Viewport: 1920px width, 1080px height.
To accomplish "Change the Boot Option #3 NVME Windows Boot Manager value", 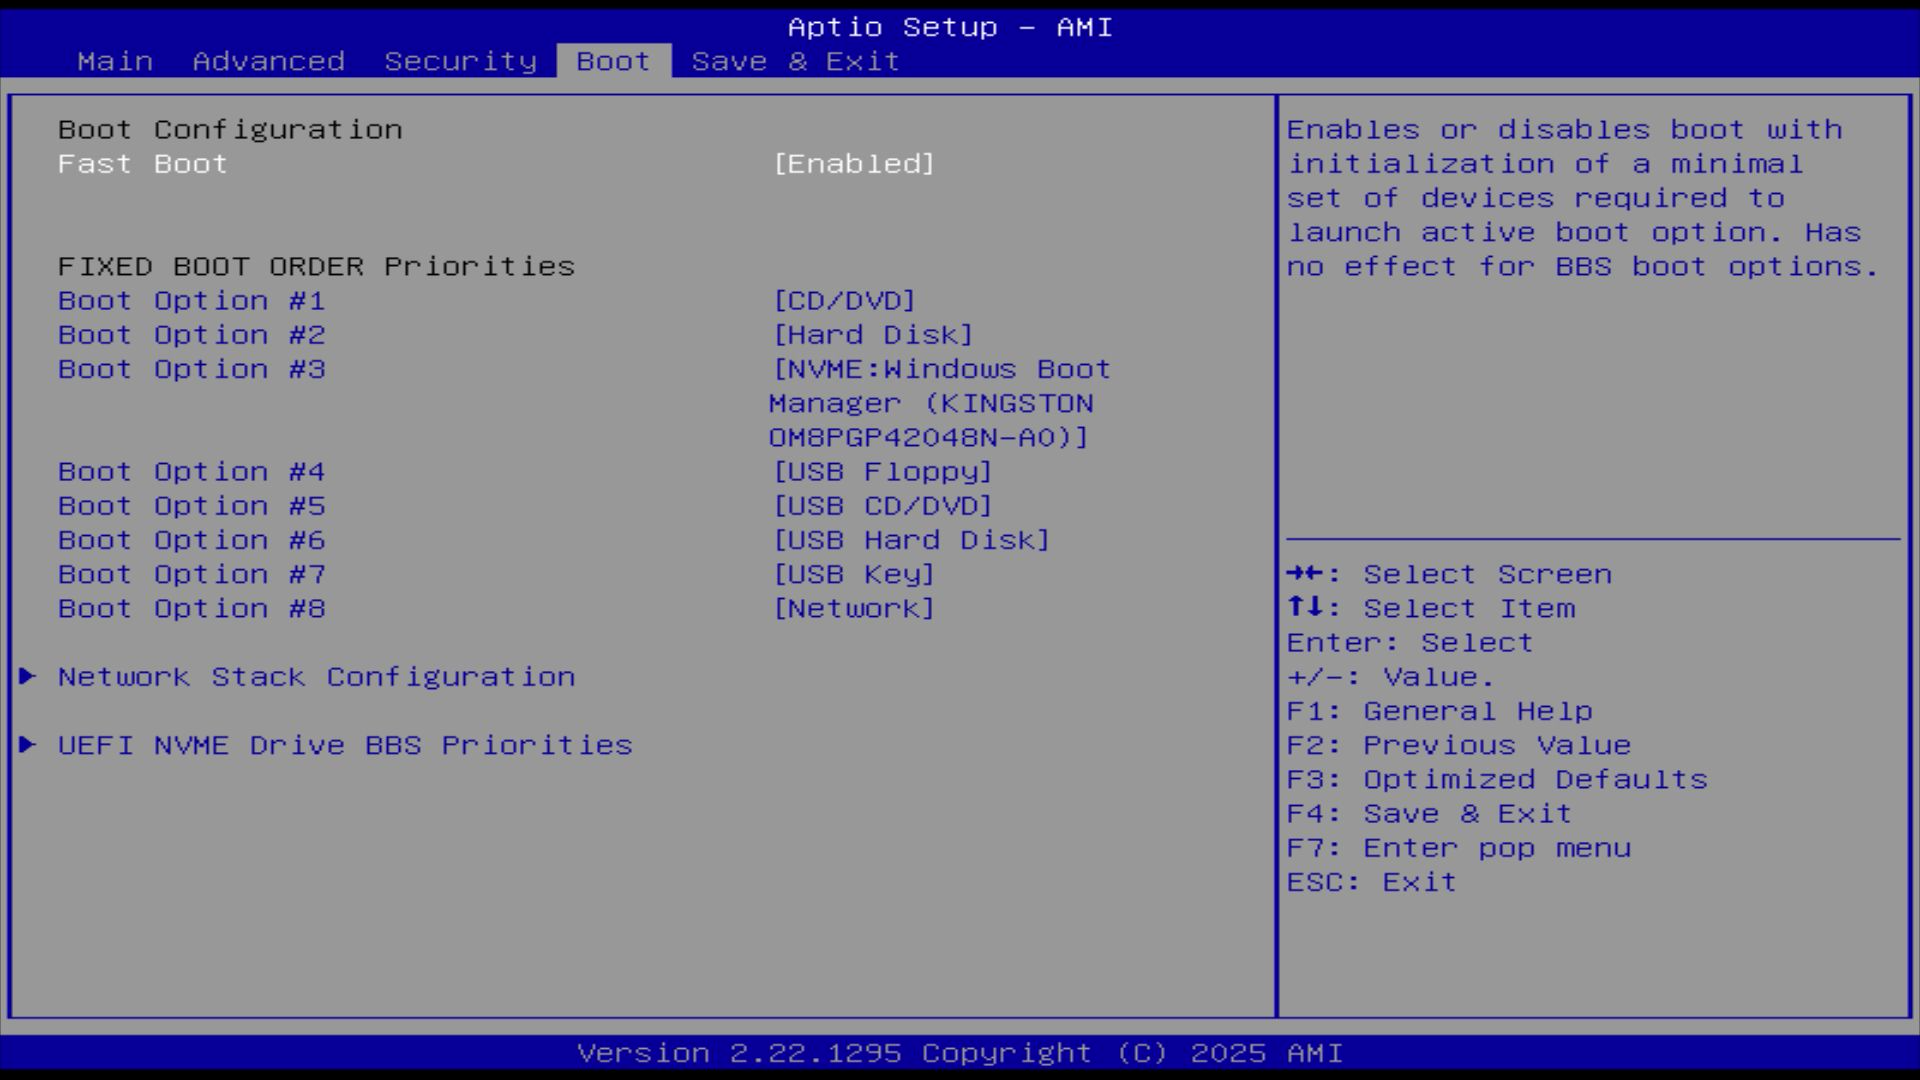I will tap(940, 403).
